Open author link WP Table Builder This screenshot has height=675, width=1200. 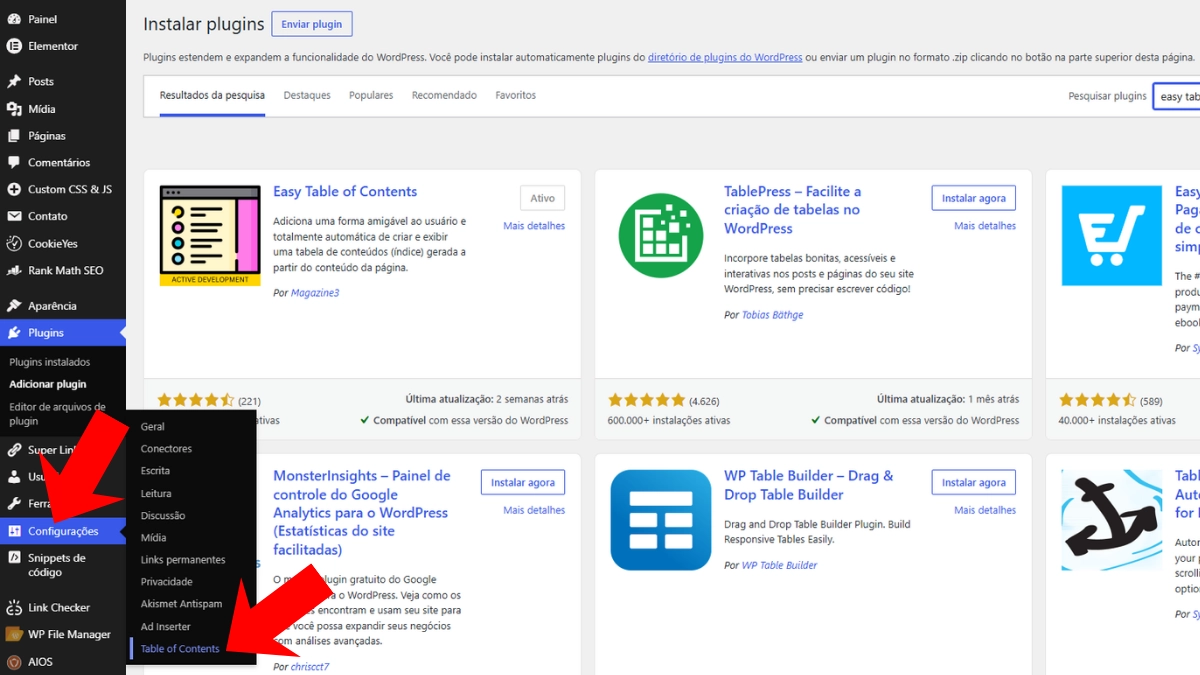pyautogui.click(x=779, y=565)
